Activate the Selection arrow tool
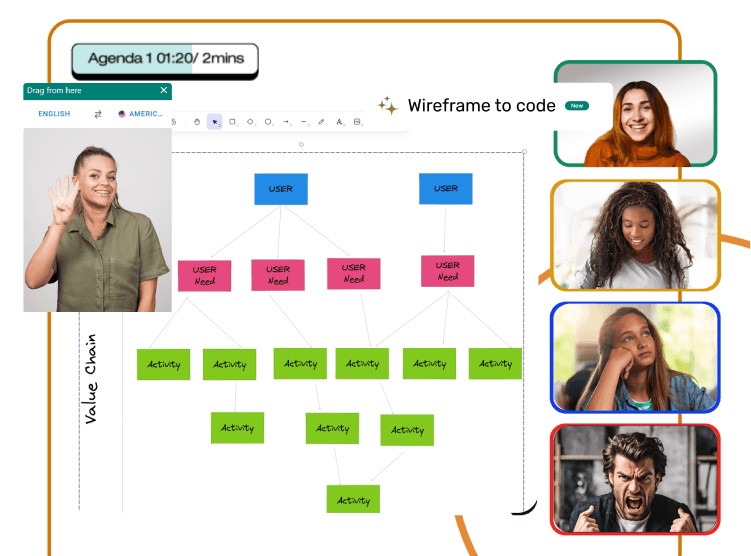The width and height of the screenshot is (751, 556). tap(215, 122)
